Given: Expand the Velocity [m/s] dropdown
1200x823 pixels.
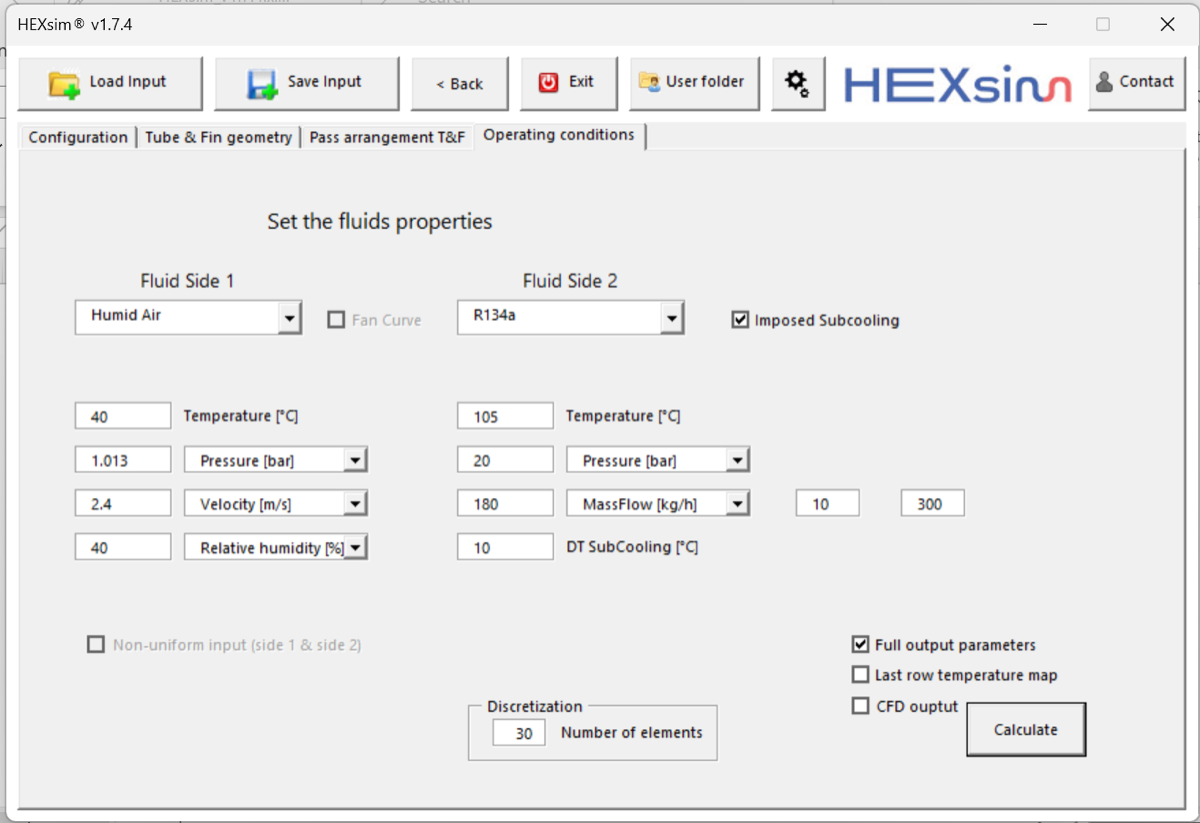Looking at the screenshot, I should pos(355,504).
